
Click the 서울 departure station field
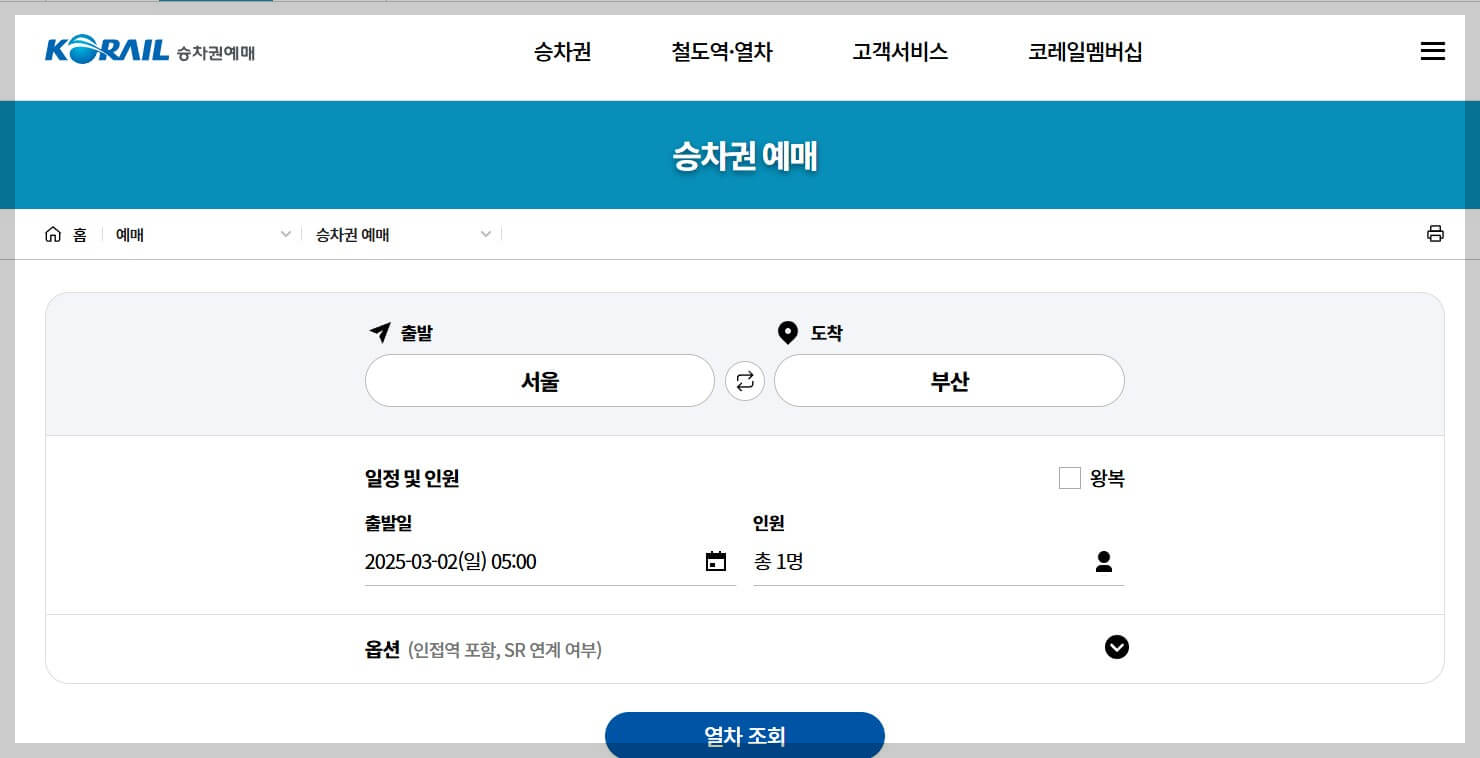click(539, 381)
